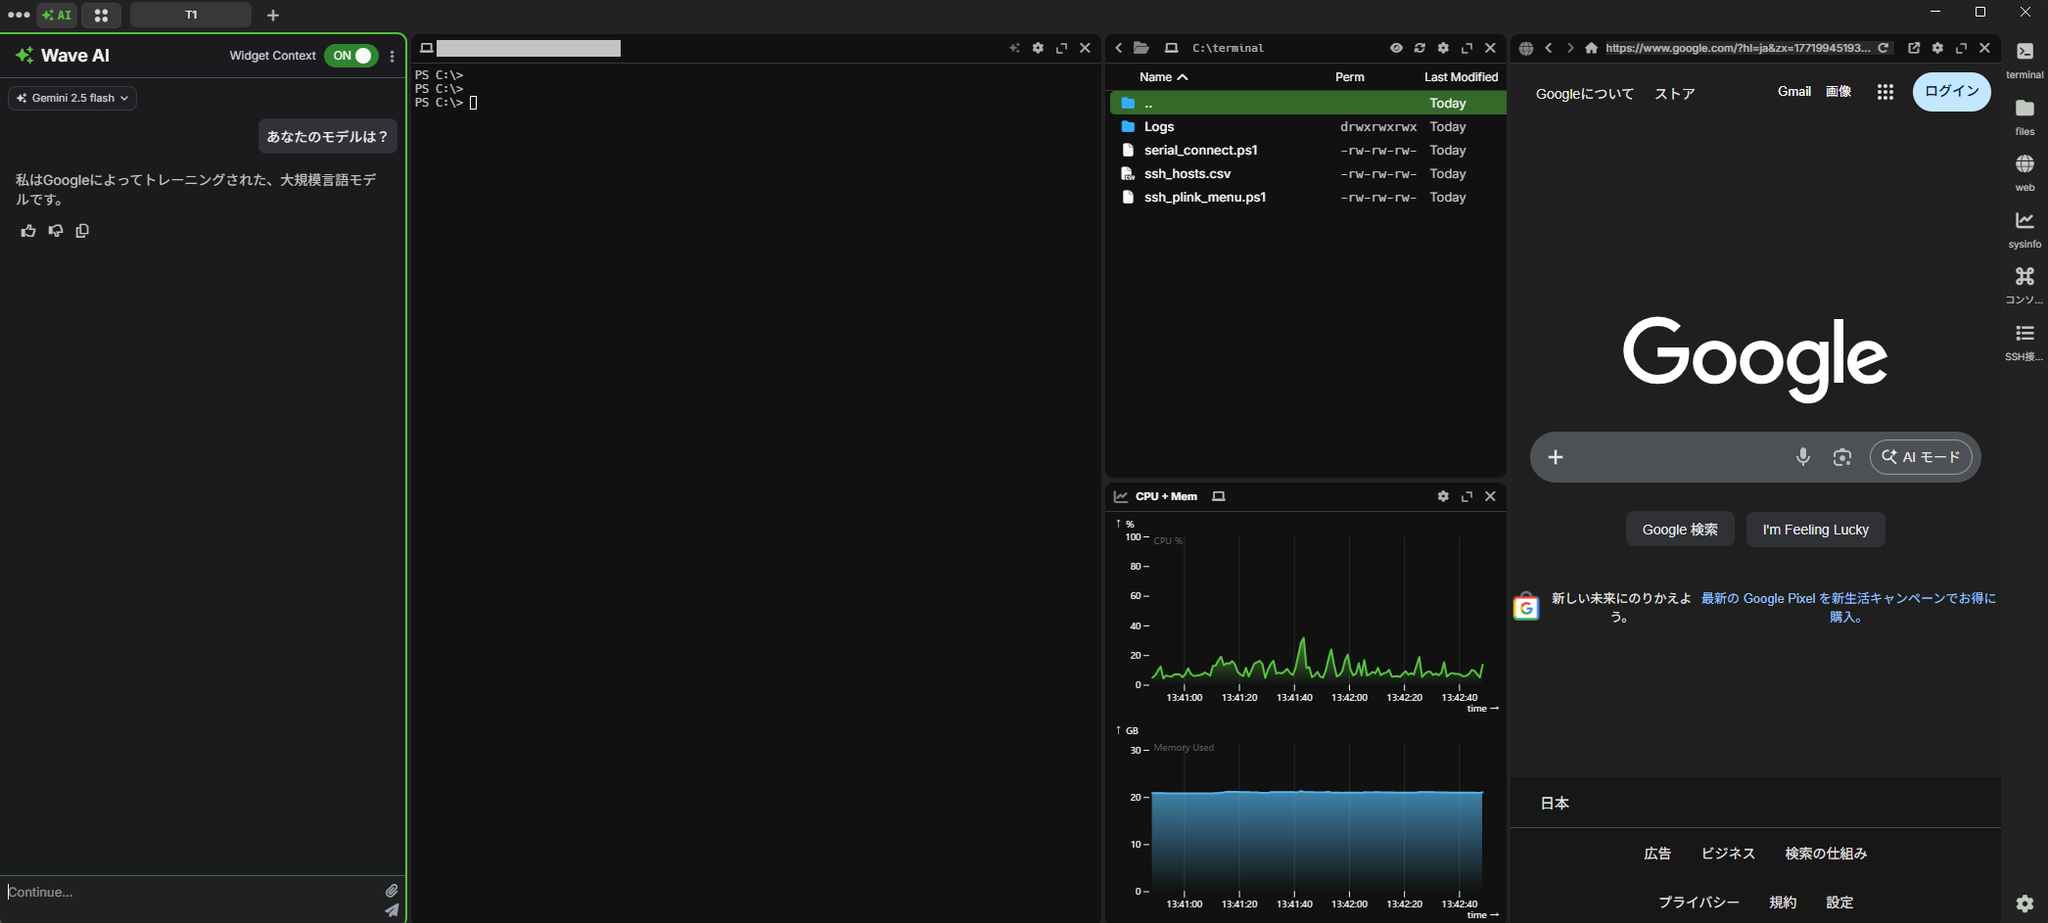Select the T1 tab
The height and width of the screenshot is (923, 2048).
pyautogui.click(x=191, y=15)
